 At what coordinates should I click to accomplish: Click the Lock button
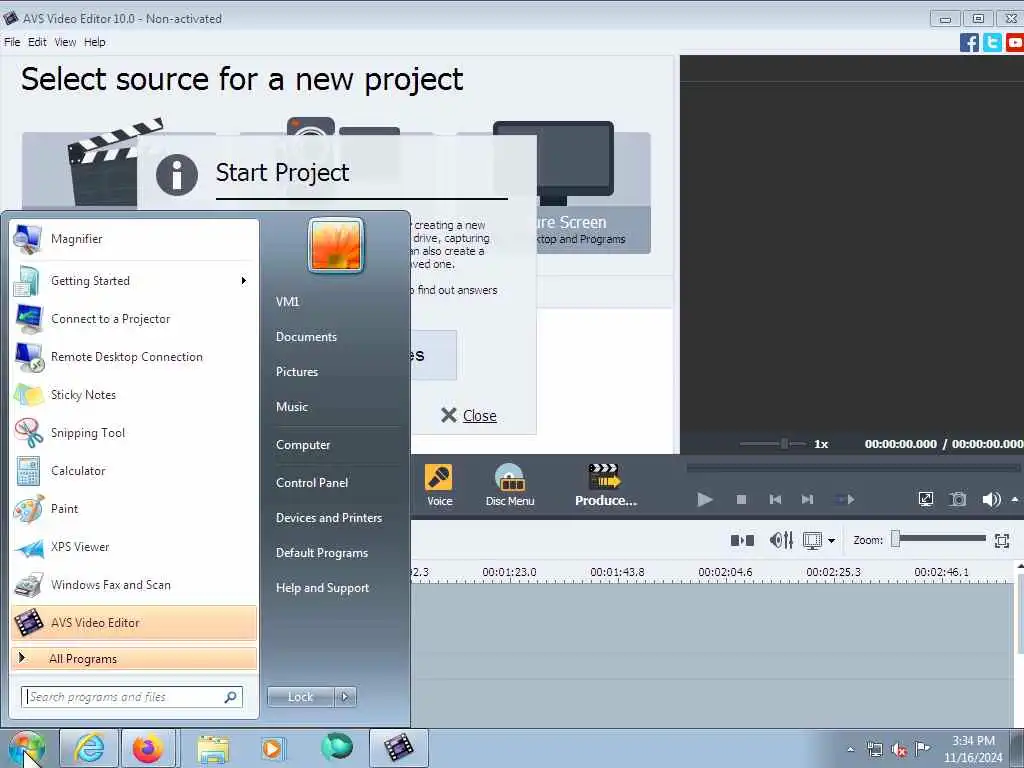coord(300,697)
